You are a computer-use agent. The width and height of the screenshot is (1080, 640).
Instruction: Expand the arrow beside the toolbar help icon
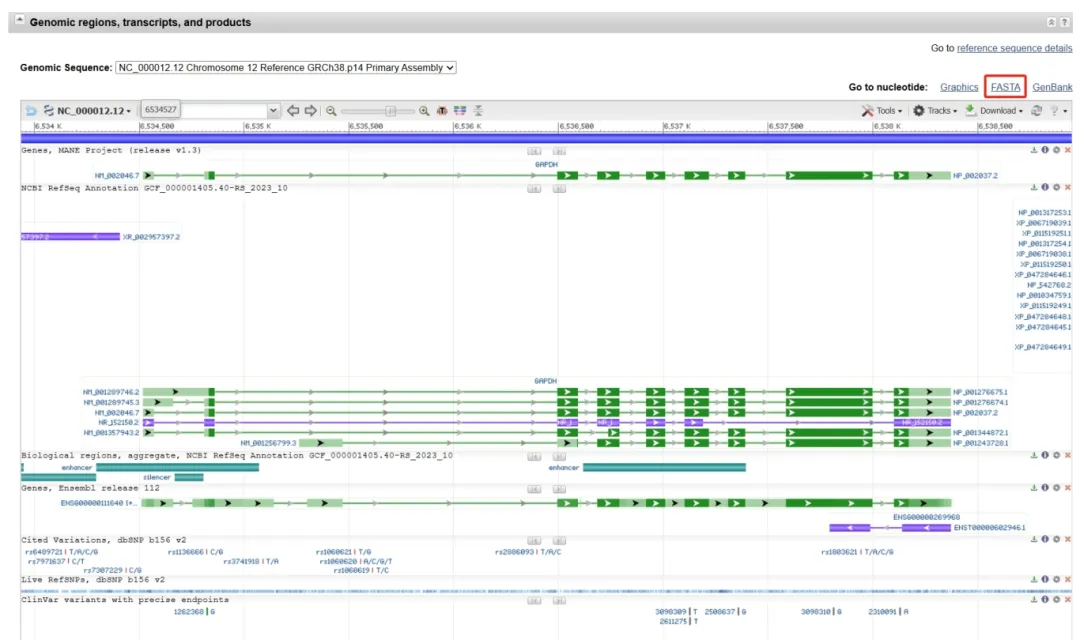pyautogui.click(x=1065, y=111)
